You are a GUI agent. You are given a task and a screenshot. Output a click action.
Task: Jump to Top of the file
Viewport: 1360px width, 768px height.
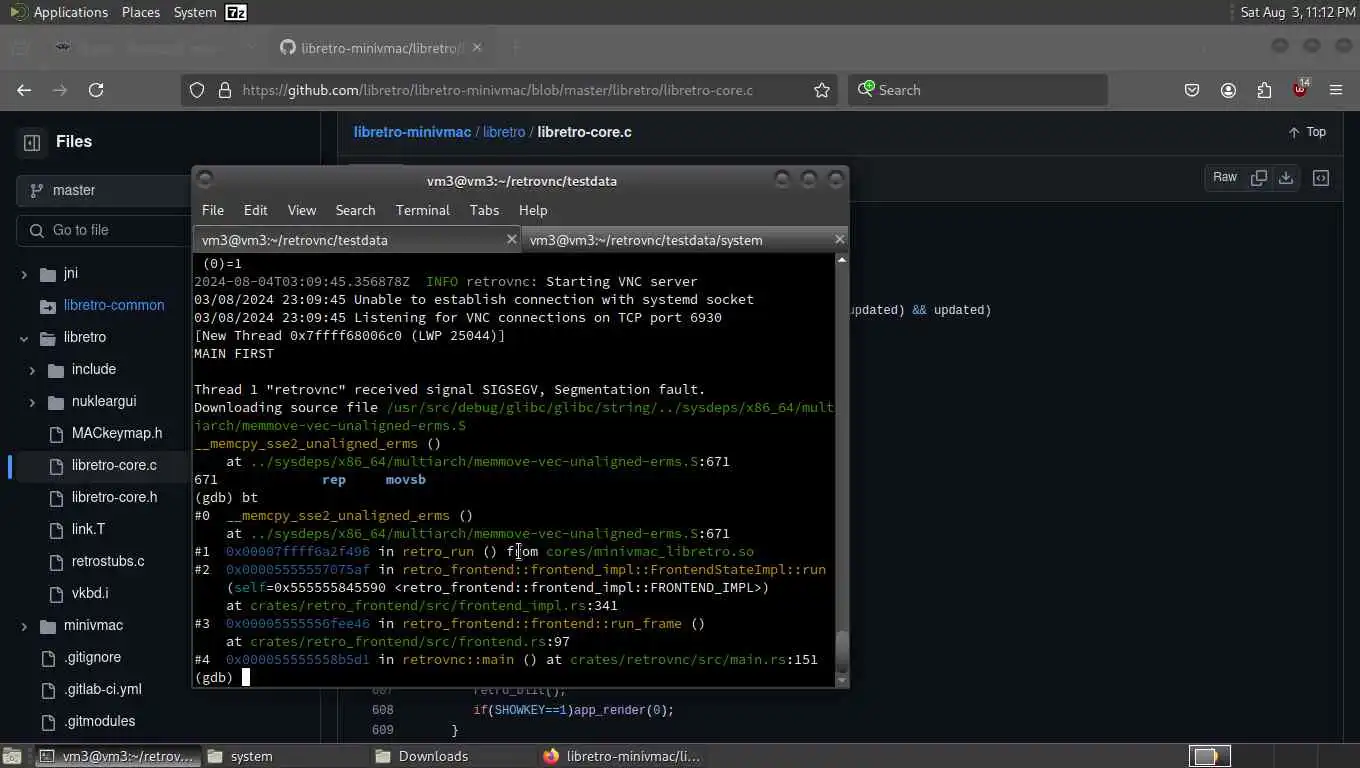click(1306, 132)
